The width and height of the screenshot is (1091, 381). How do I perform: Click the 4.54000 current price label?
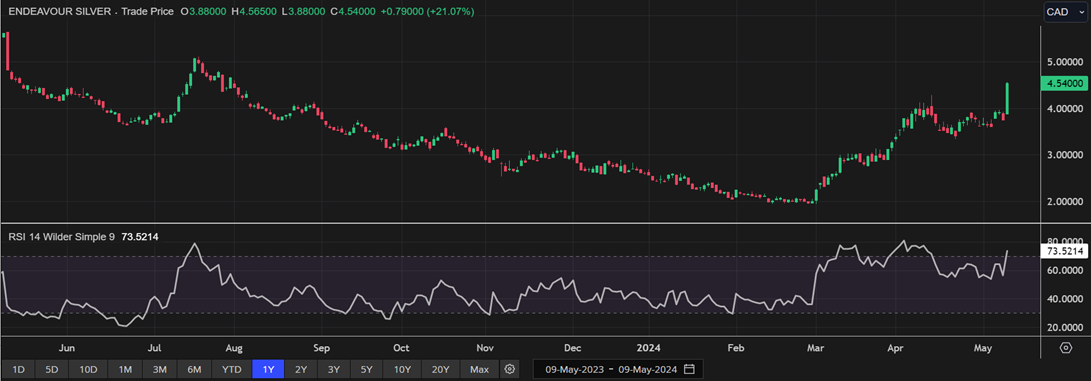(1065, 83)
